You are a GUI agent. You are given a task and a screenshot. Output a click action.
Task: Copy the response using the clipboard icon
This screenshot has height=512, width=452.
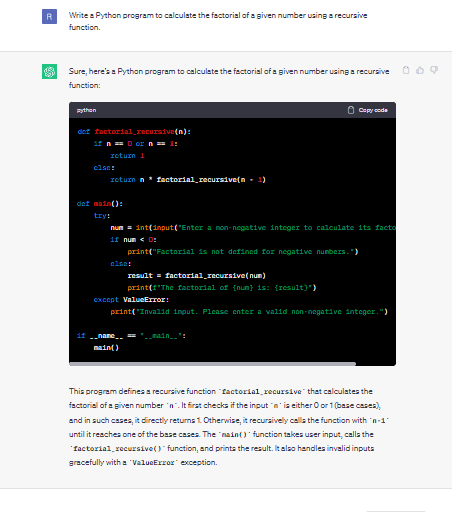coord(406,70)
